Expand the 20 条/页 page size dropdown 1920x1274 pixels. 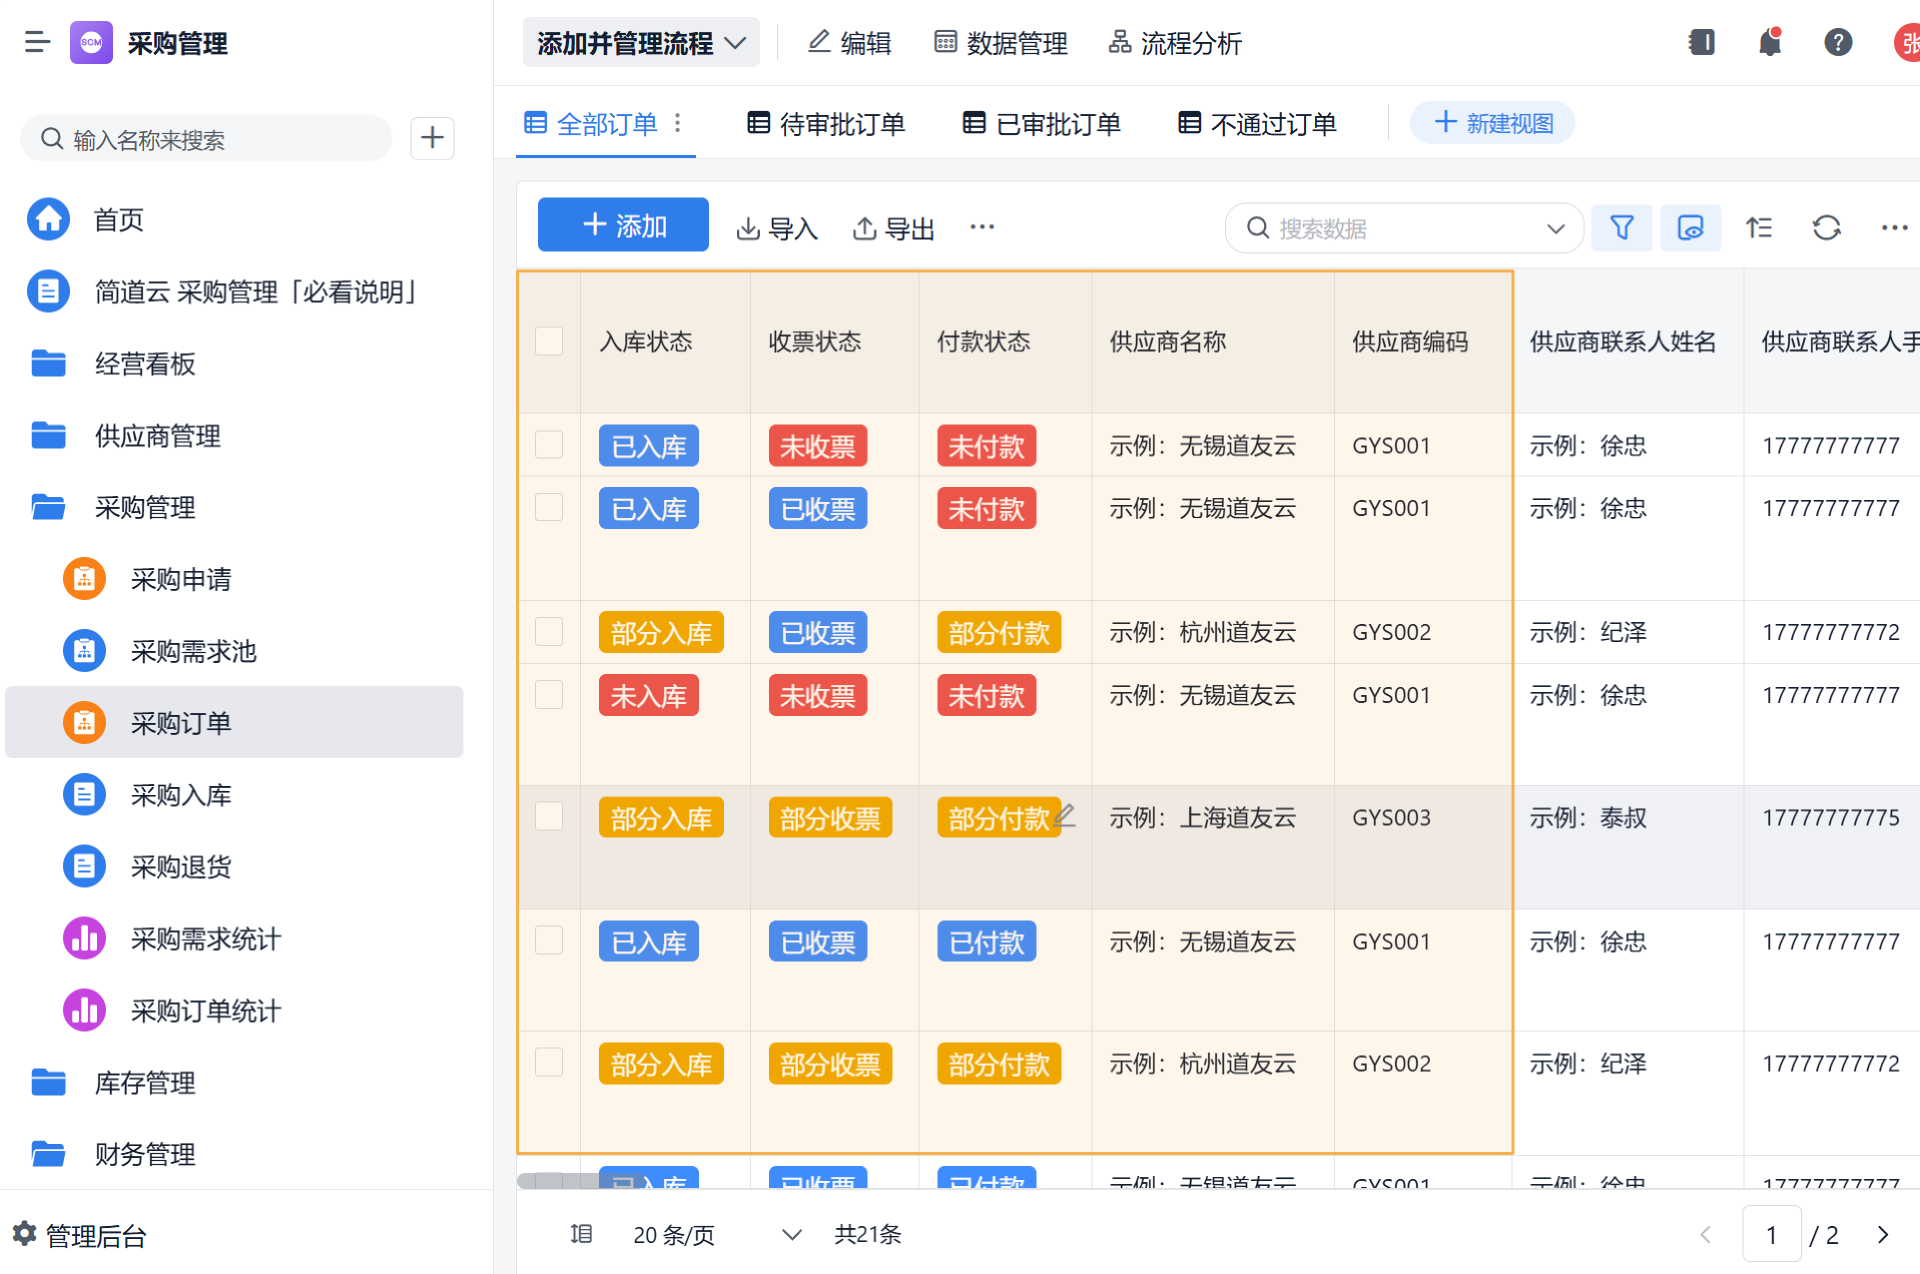coord(790,1235)
